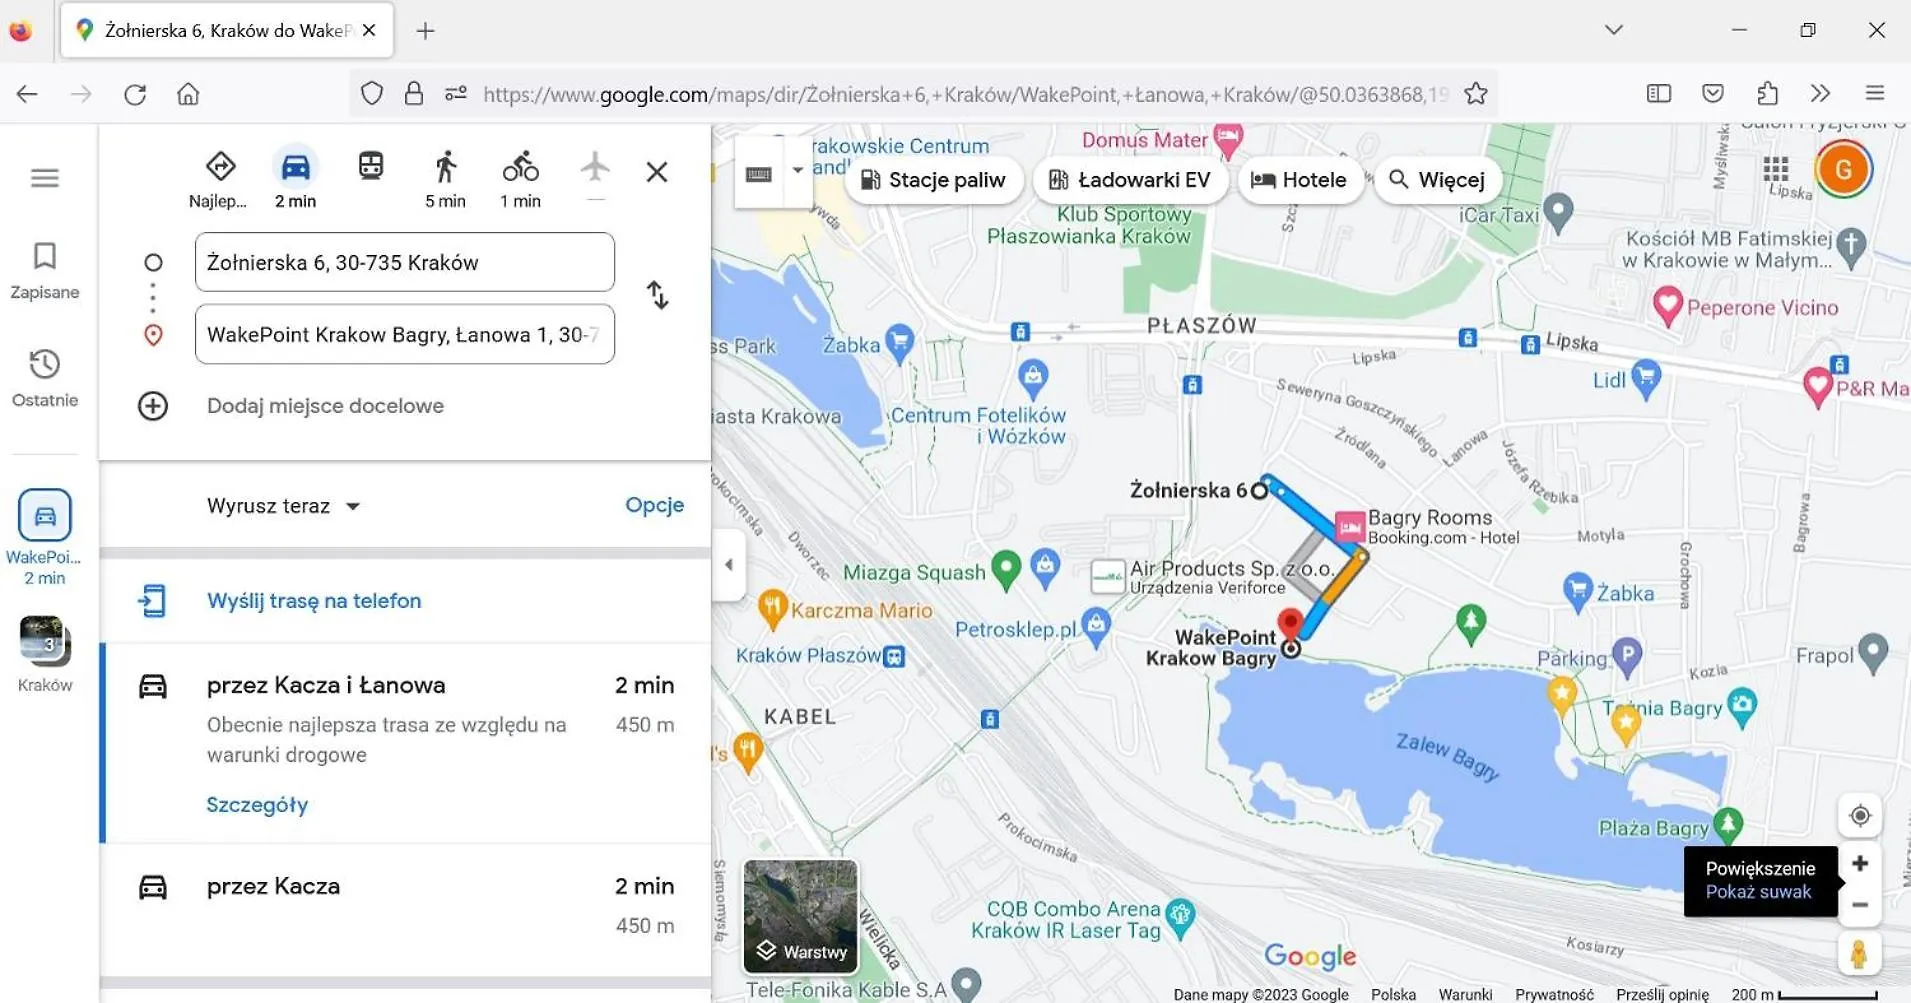Collapse the side panel arrow
Viewport: 1911px width, 1003px height.
[728, 565]
